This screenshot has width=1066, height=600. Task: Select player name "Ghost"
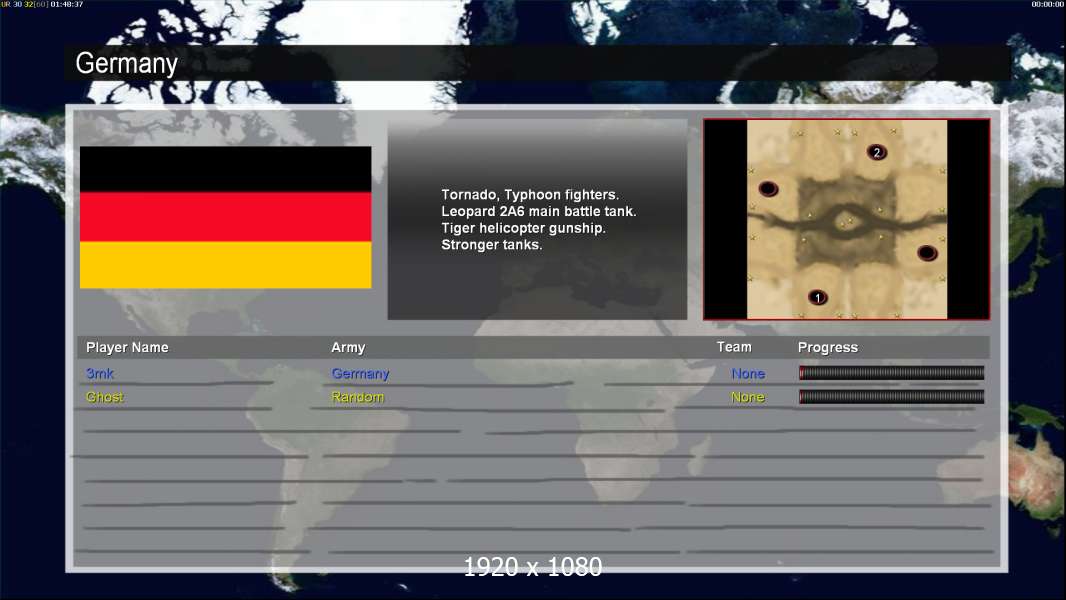tap(105, 397)
